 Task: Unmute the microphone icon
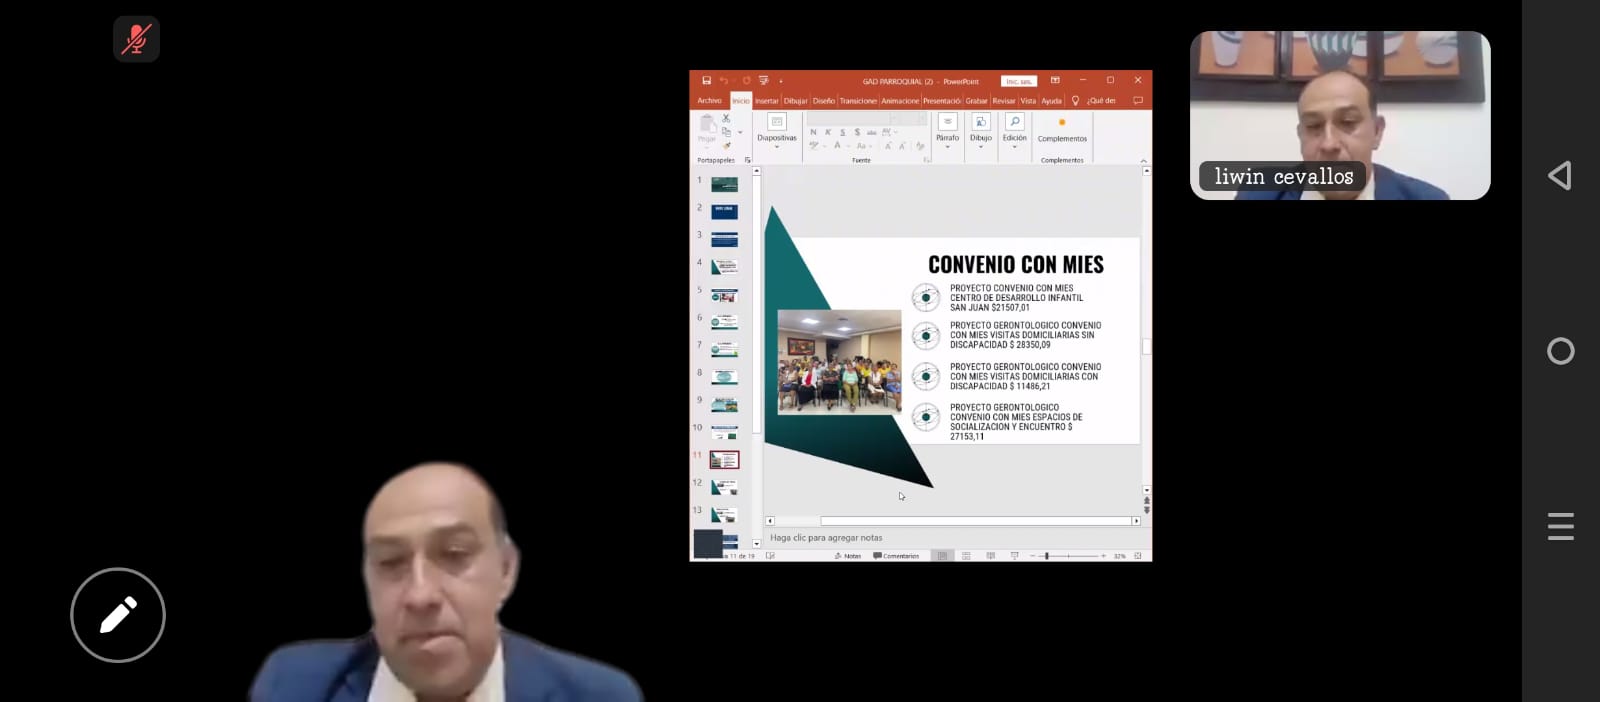[136, 39]
